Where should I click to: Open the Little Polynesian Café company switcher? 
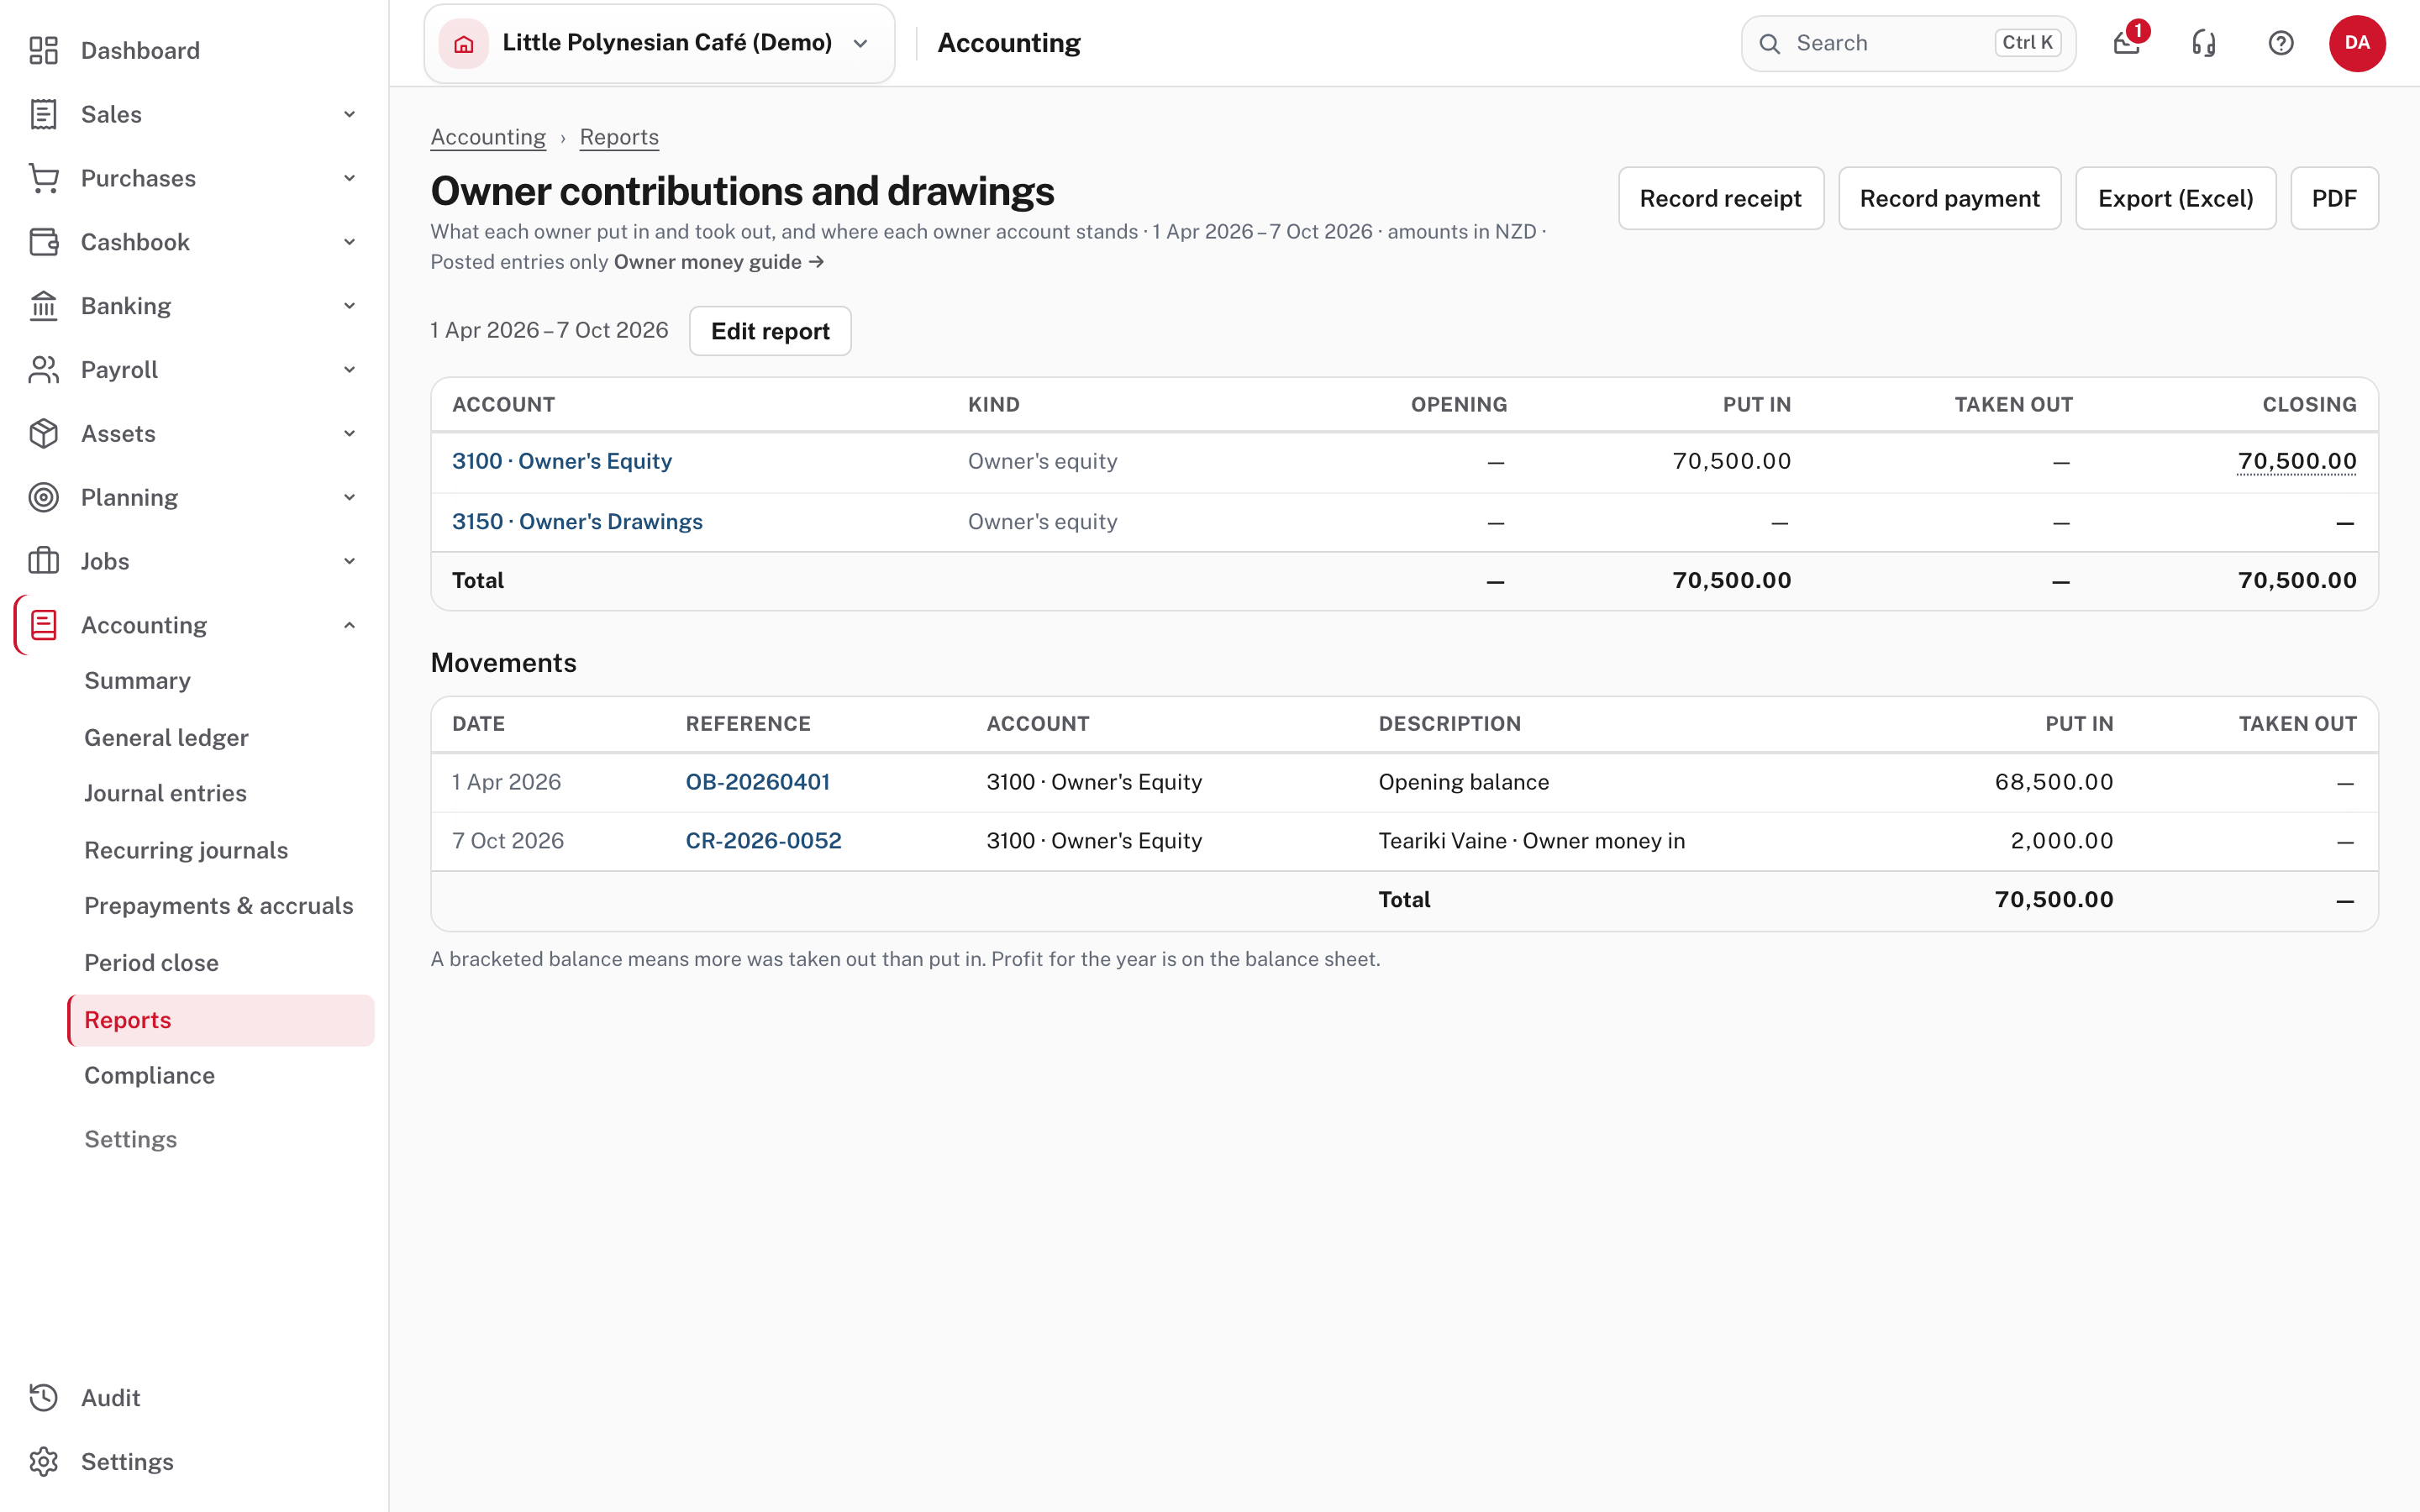coord(659,43)
